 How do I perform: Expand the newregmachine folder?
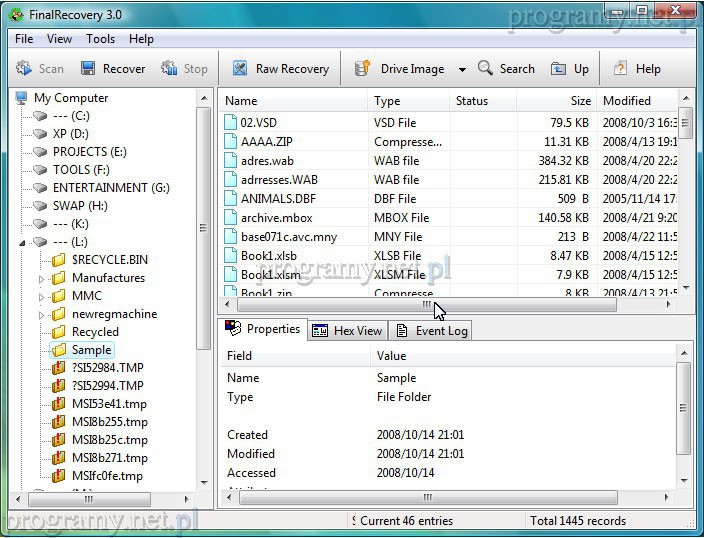(42, 315)
